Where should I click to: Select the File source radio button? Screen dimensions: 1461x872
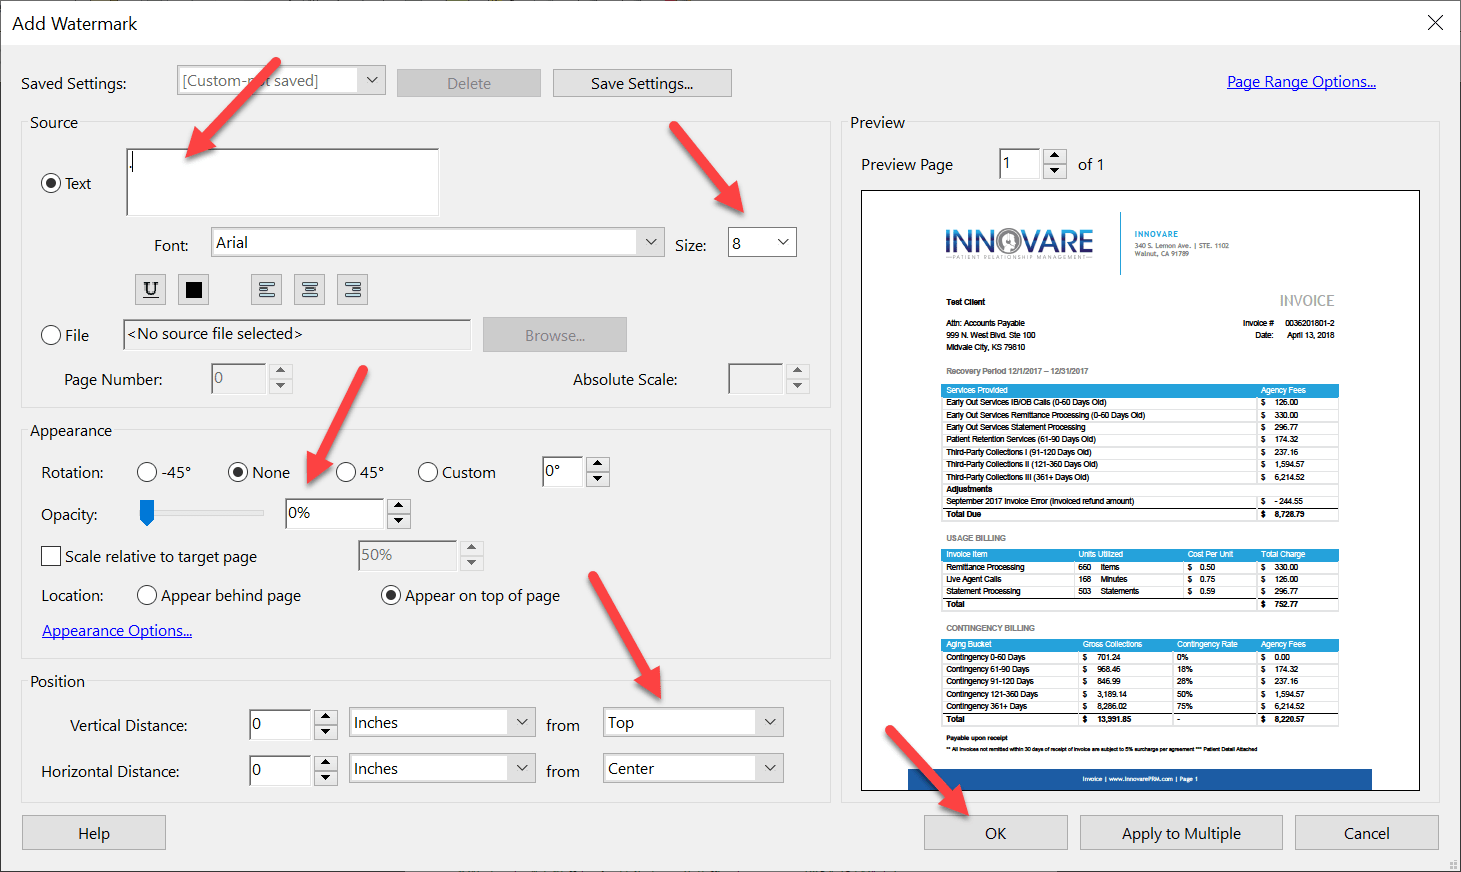coord(51,335)
